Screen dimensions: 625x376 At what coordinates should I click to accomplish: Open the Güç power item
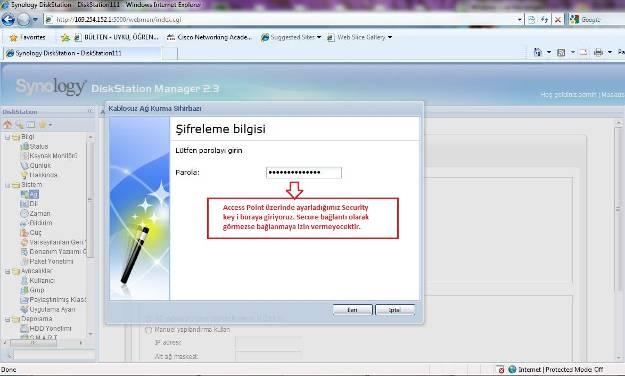coord(31,232)
